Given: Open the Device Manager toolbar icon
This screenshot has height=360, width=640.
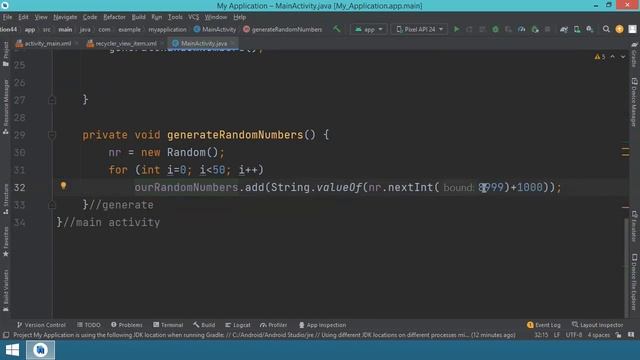Looking at the screenshot, I should pyautogui.click(x=577, y=29).
